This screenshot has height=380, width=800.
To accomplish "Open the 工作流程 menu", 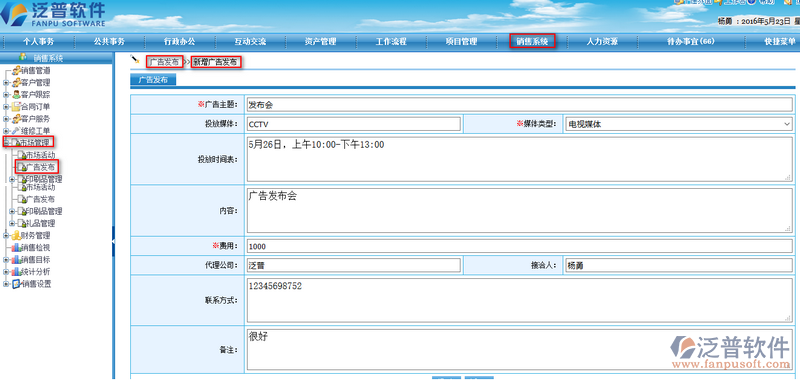I will tap(391, 42).
